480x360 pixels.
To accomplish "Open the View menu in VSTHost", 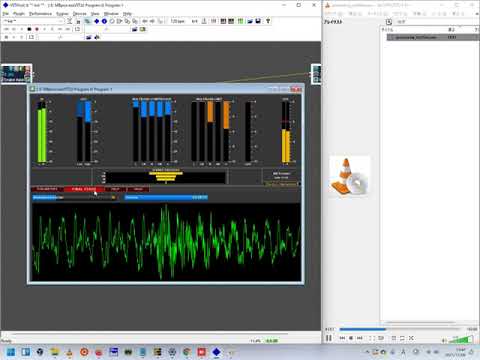I will coord(95,14).
